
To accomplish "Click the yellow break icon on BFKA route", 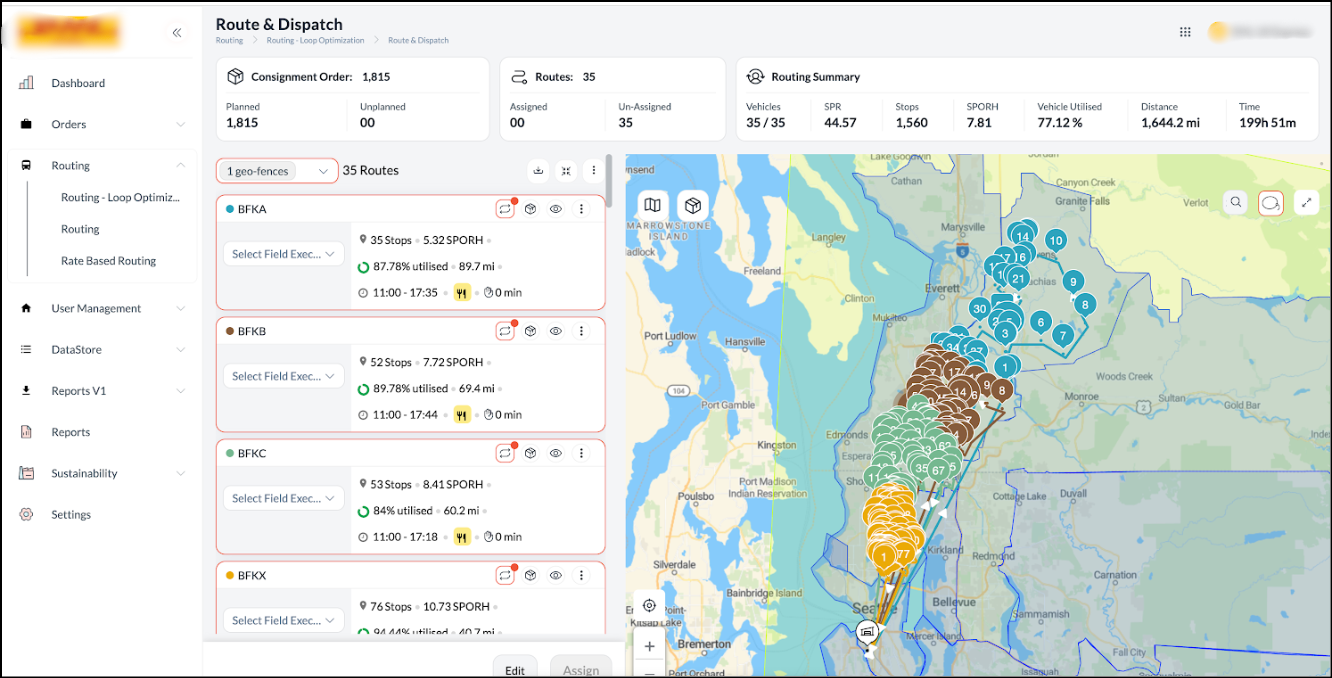I will pos(462,293).
